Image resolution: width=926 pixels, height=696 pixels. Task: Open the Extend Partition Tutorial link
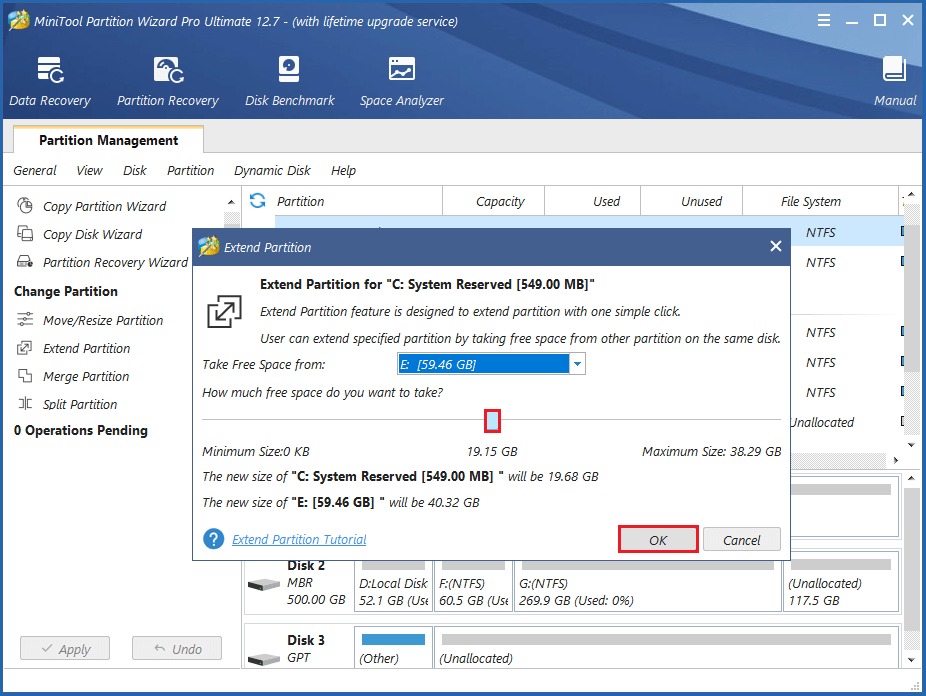(299, 540)
